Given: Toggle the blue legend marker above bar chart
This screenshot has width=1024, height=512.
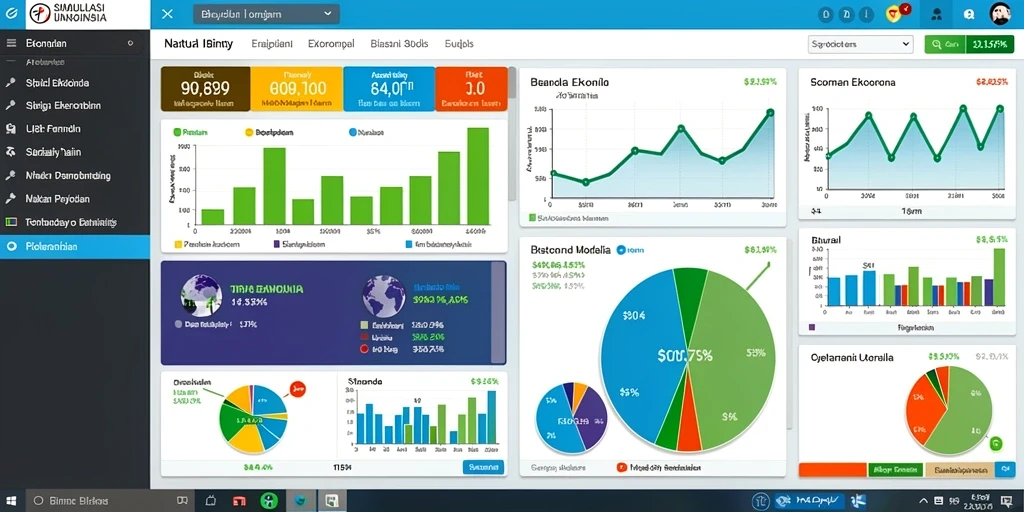Looking at the screenshot, I should [x=353, y=132].
